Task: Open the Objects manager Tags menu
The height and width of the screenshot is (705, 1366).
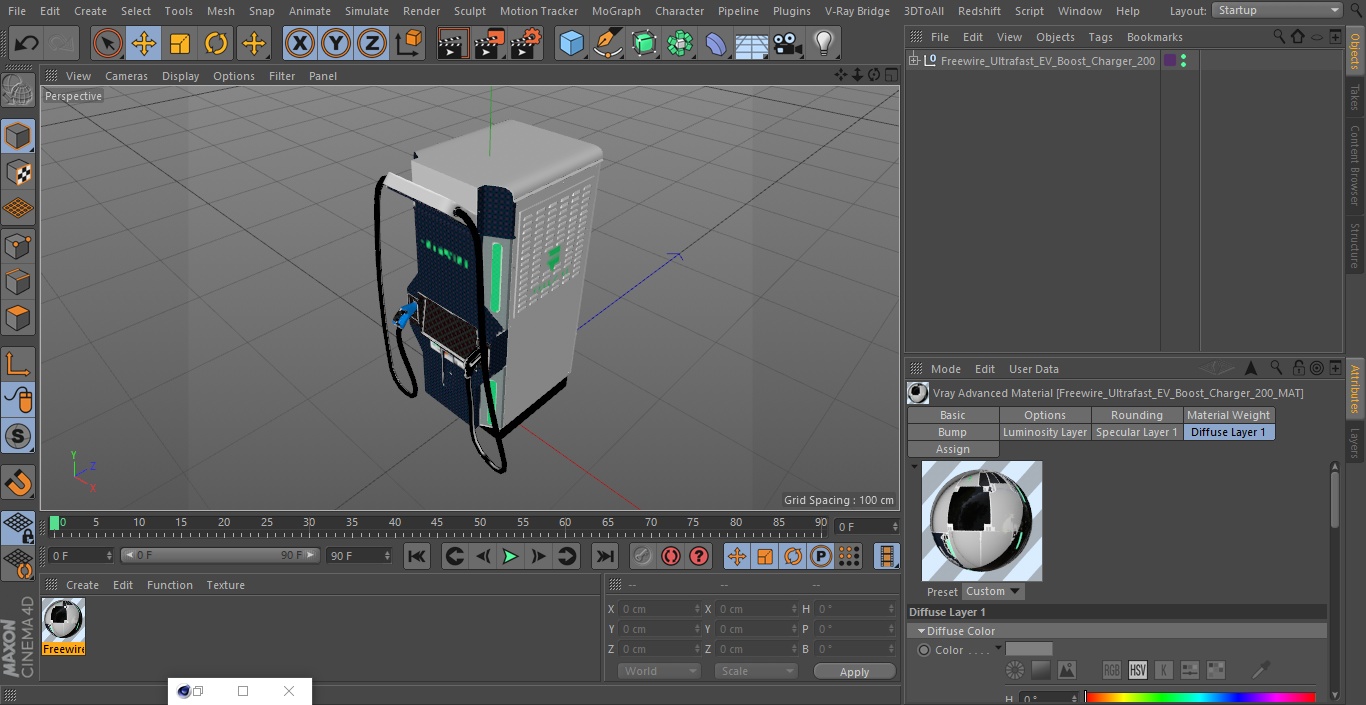Action: pyautogui.click(x=1100, y=37)
